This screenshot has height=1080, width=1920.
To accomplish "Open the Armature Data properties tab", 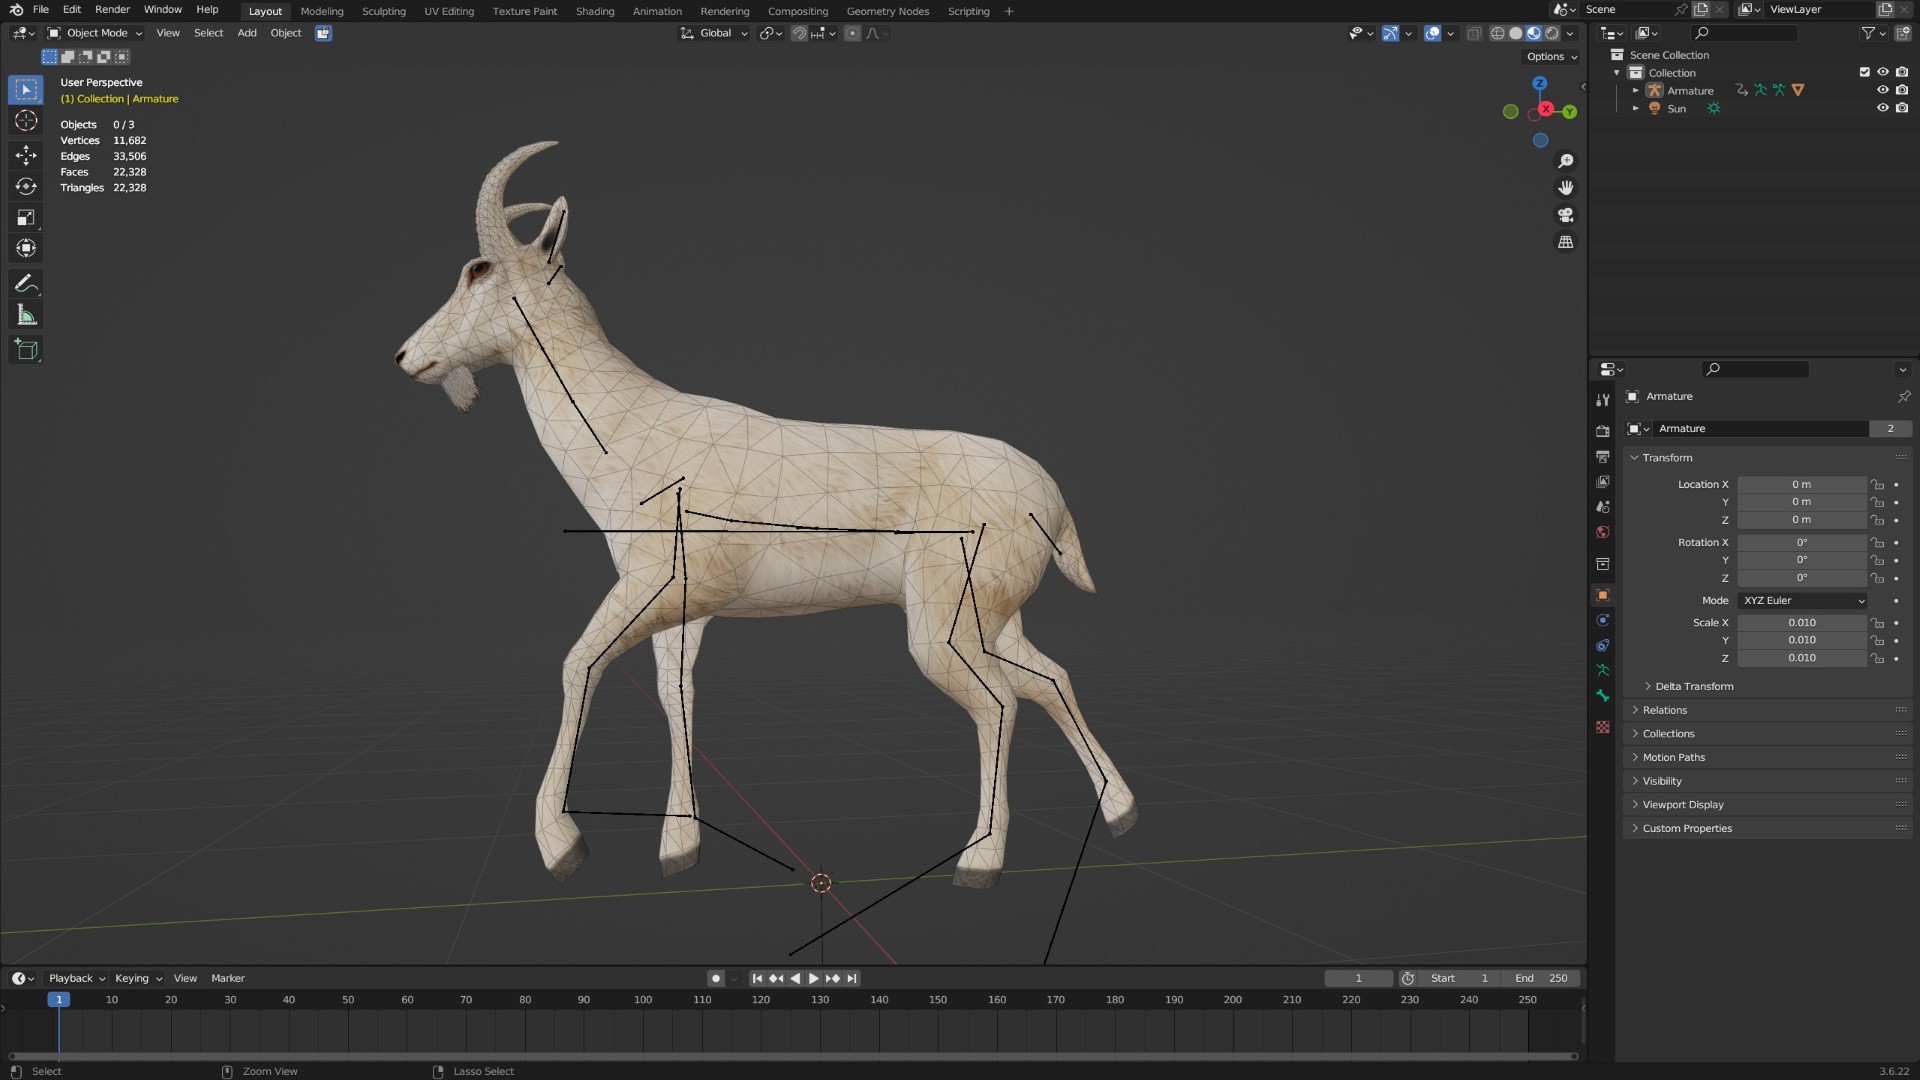I will point(1603,670).
